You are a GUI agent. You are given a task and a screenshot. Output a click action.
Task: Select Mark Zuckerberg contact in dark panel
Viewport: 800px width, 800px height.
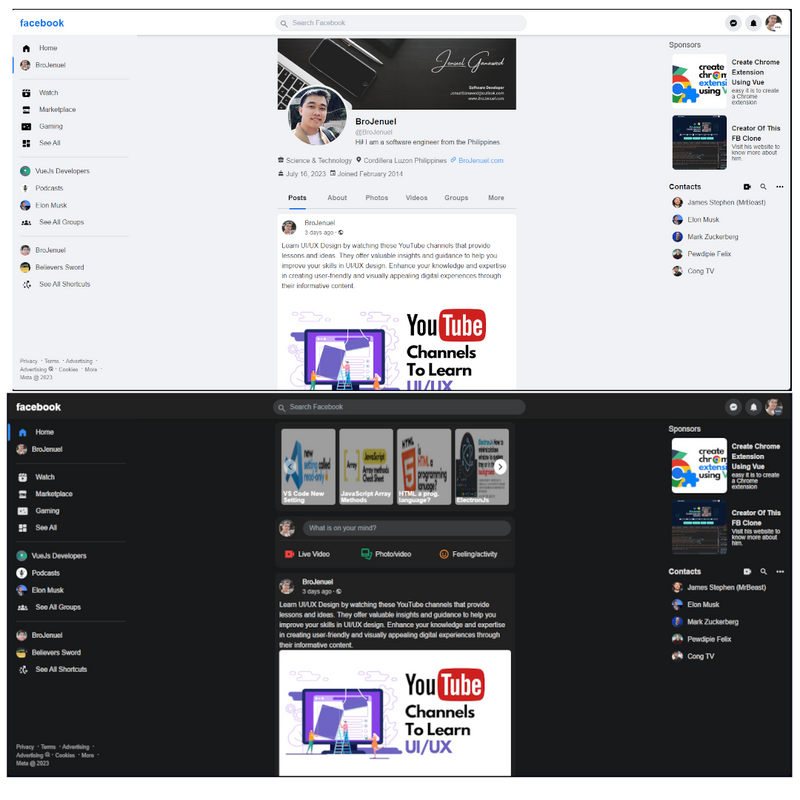point(705,622)
